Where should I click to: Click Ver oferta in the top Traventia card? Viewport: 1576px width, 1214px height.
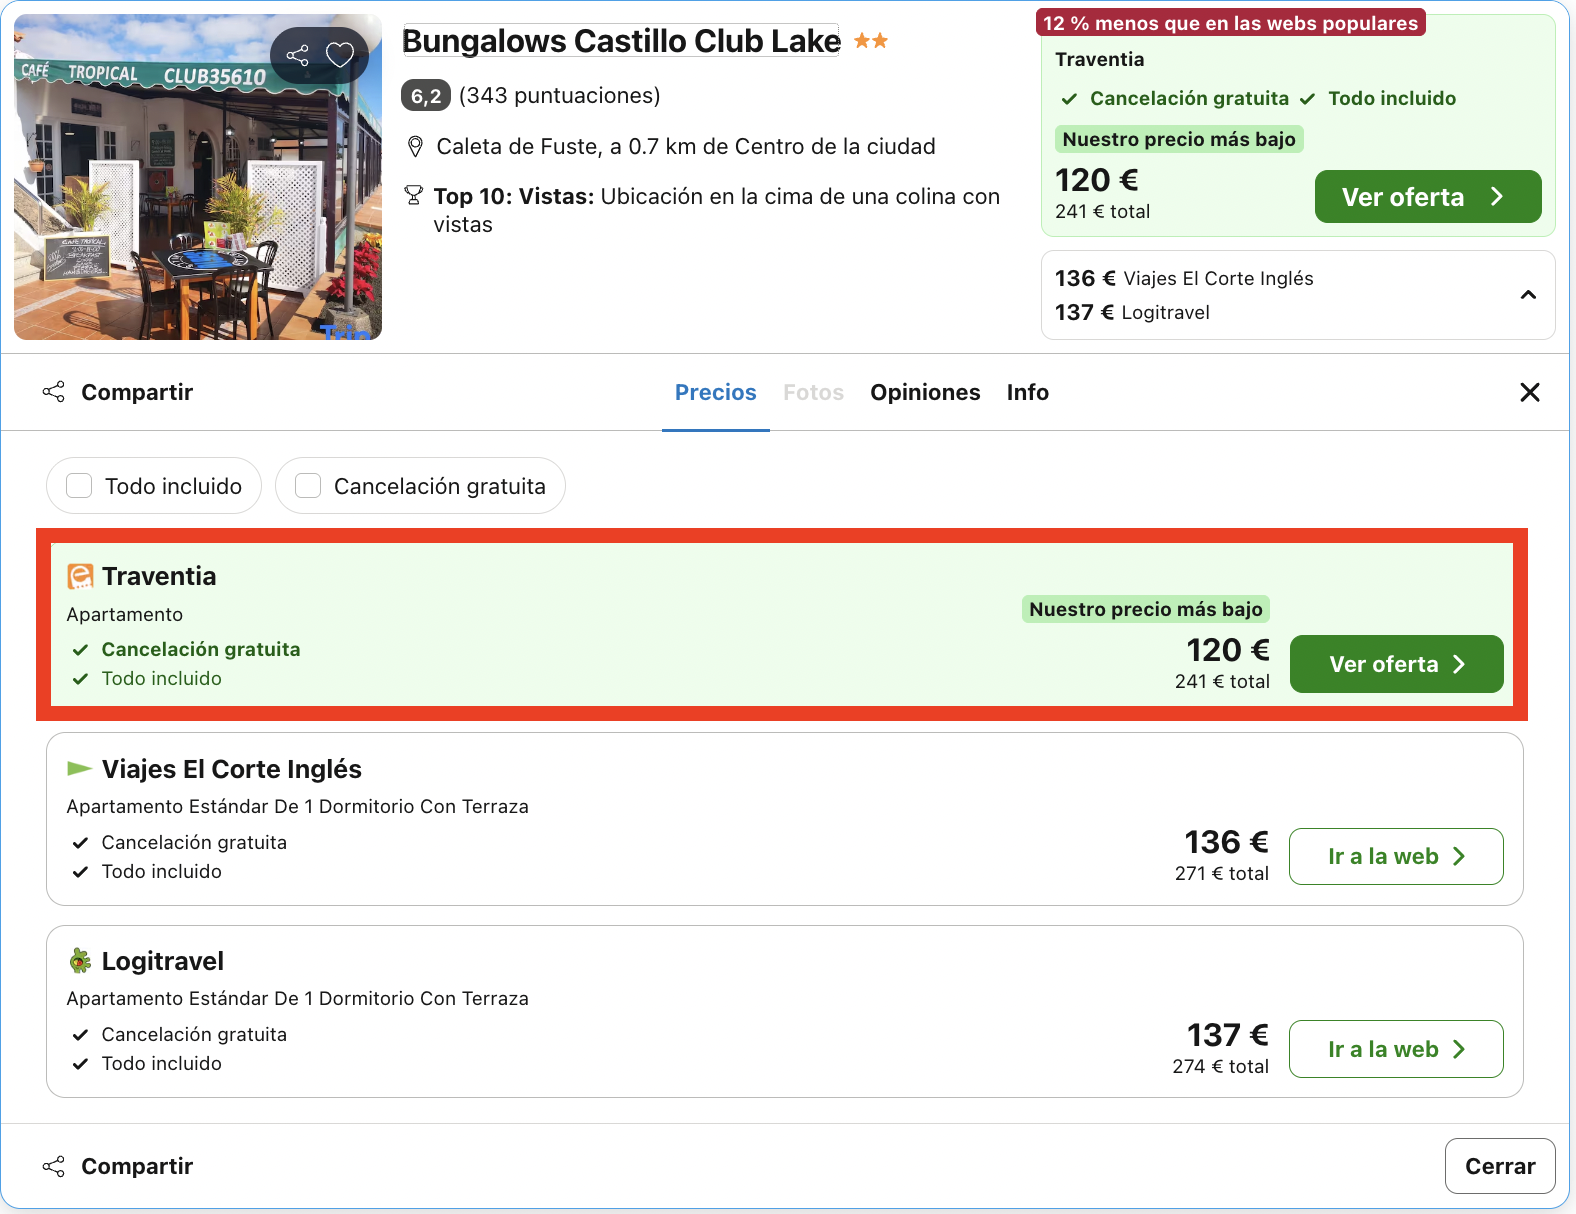1428,197
